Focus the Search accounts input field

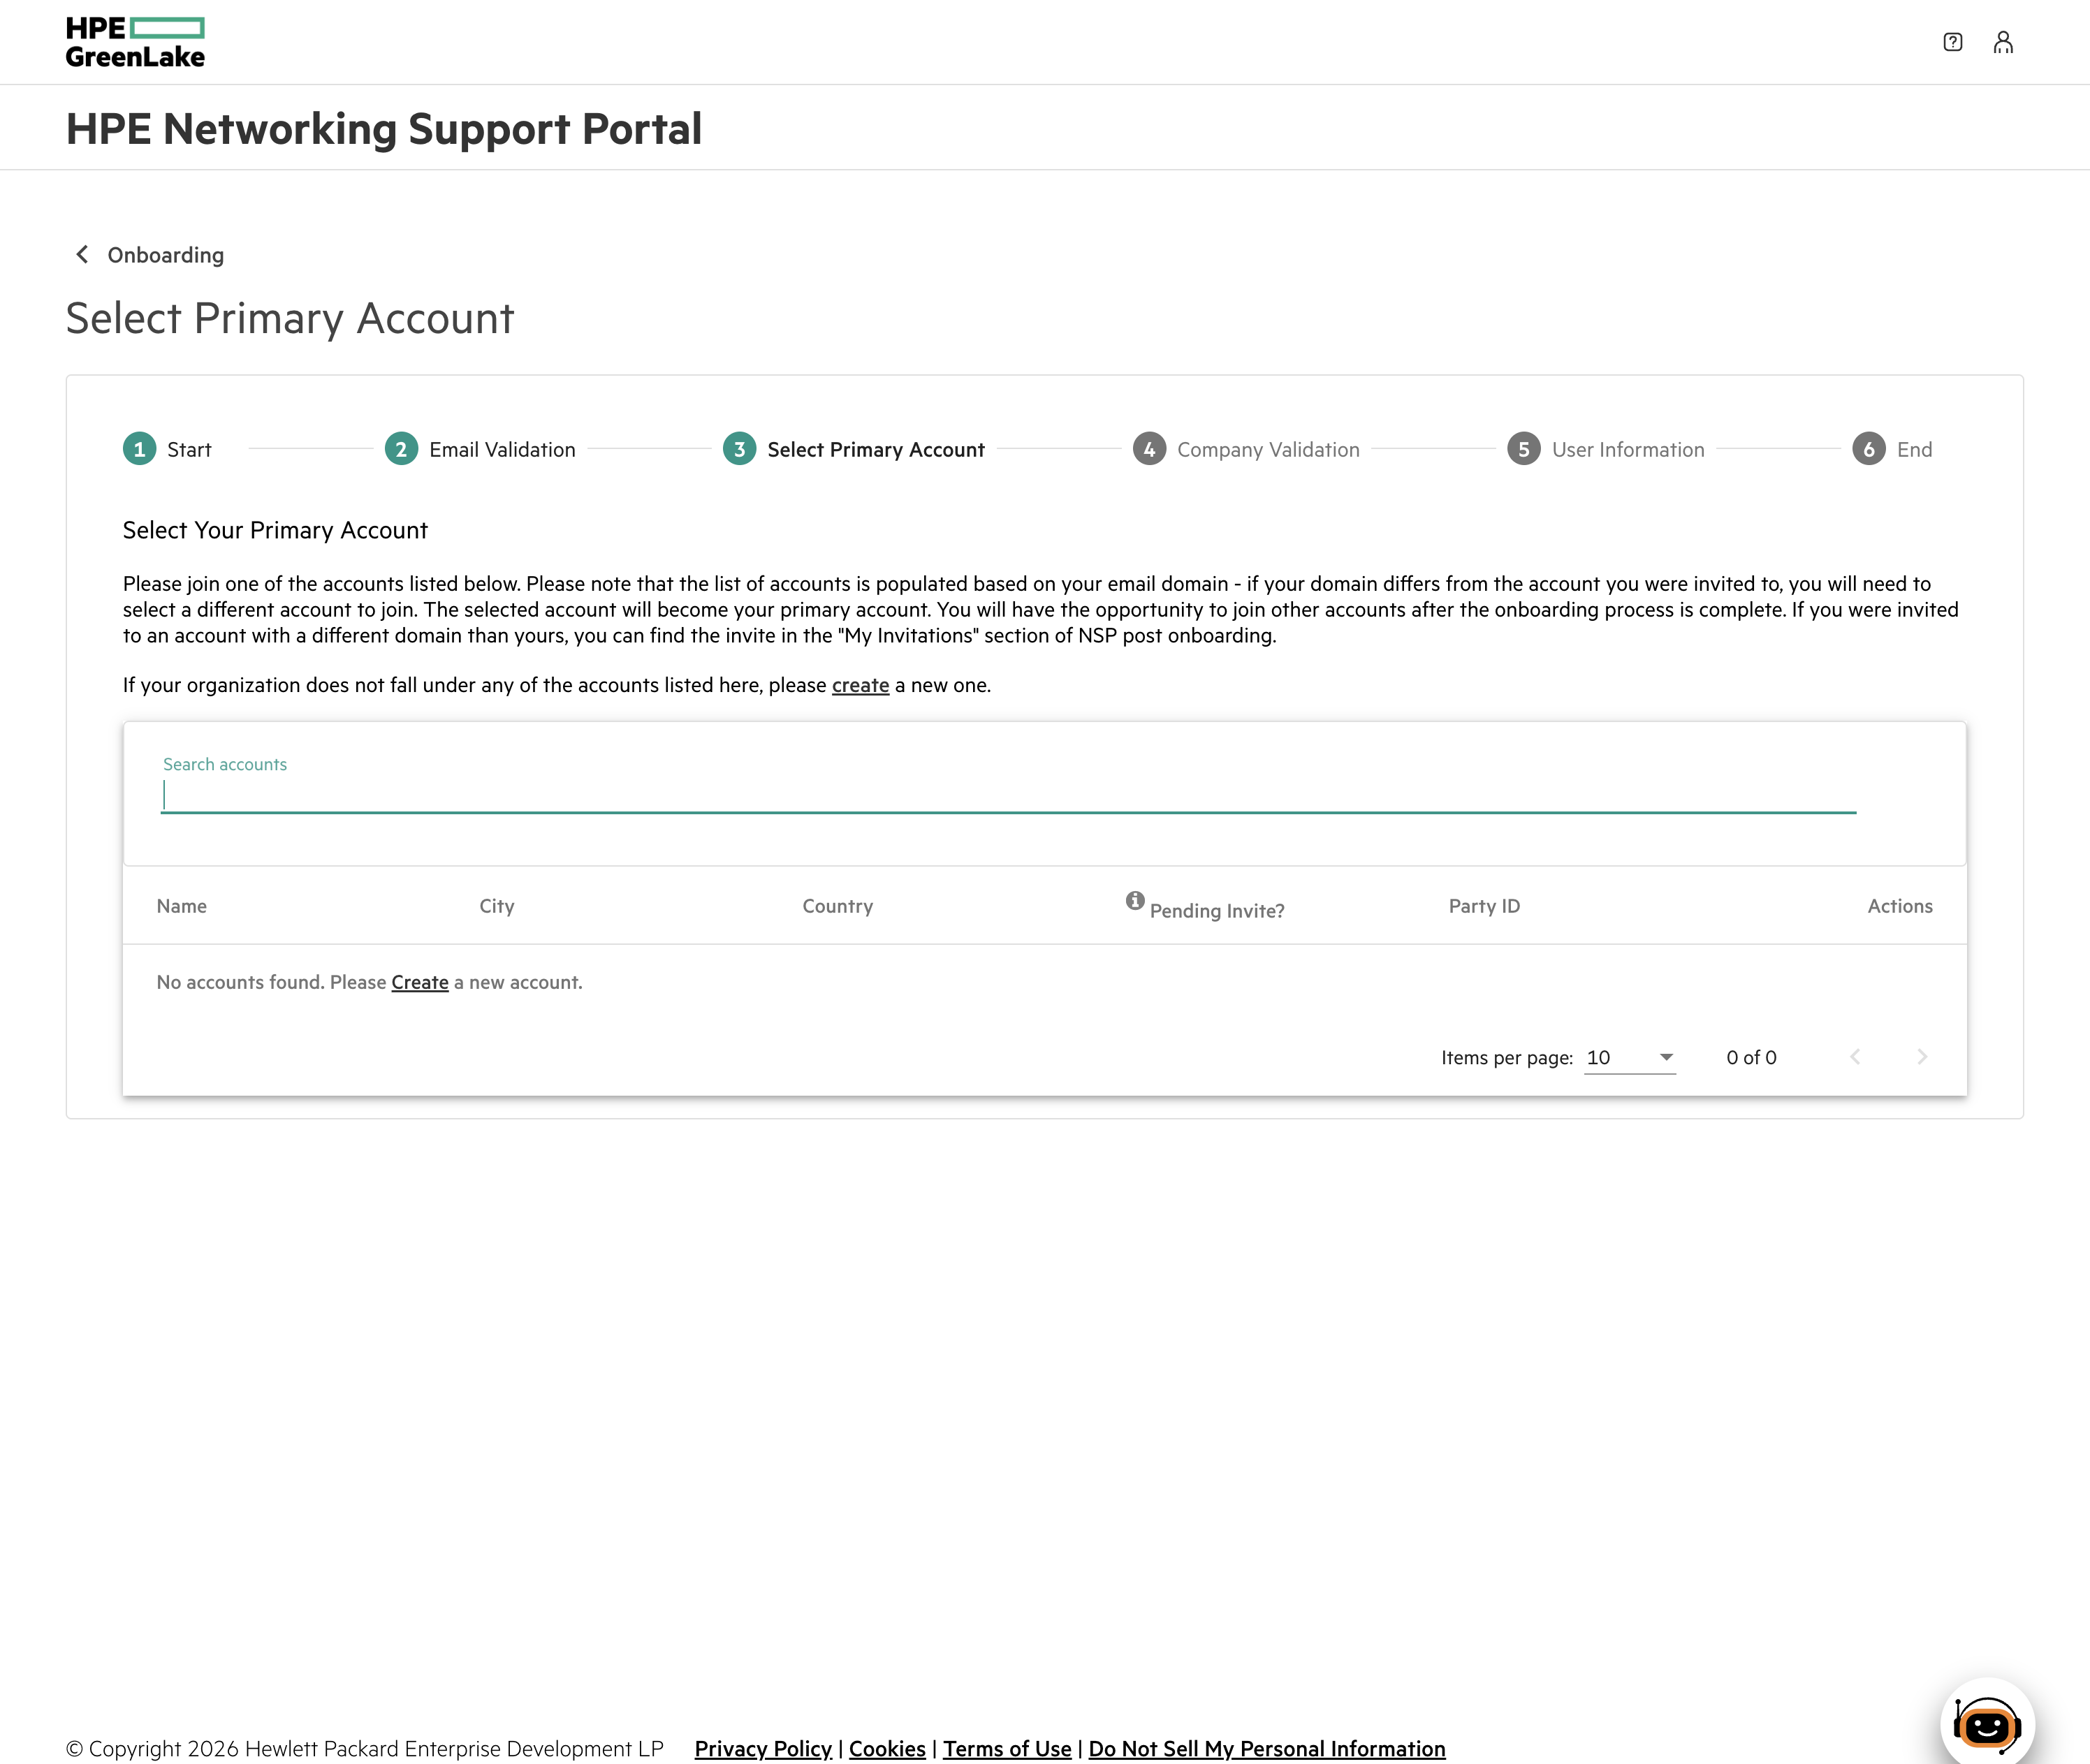tap(1008, 796)
